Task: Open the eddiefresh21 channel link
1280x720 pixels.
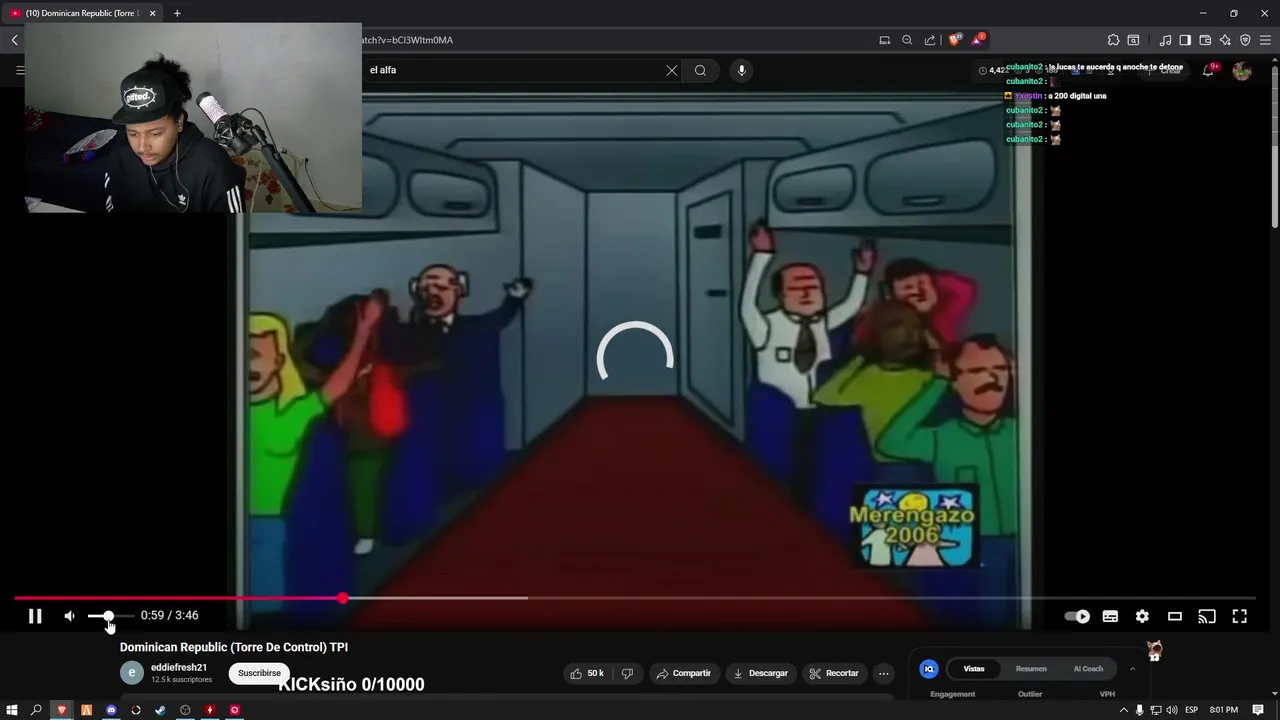Action: click(179, 667)
